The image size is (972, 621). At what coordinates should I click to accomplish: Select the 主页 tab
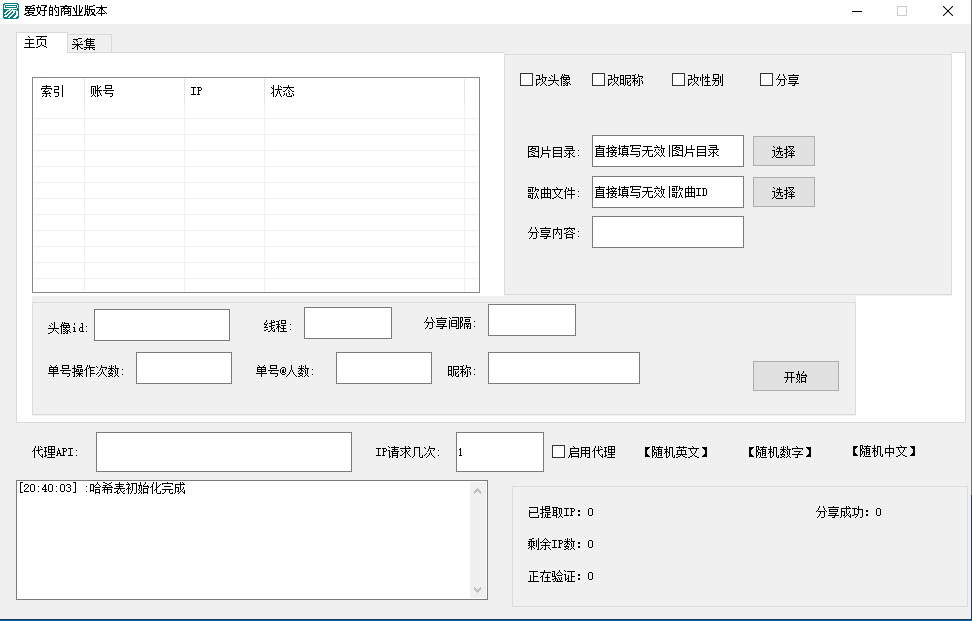[x=37, y=43]
